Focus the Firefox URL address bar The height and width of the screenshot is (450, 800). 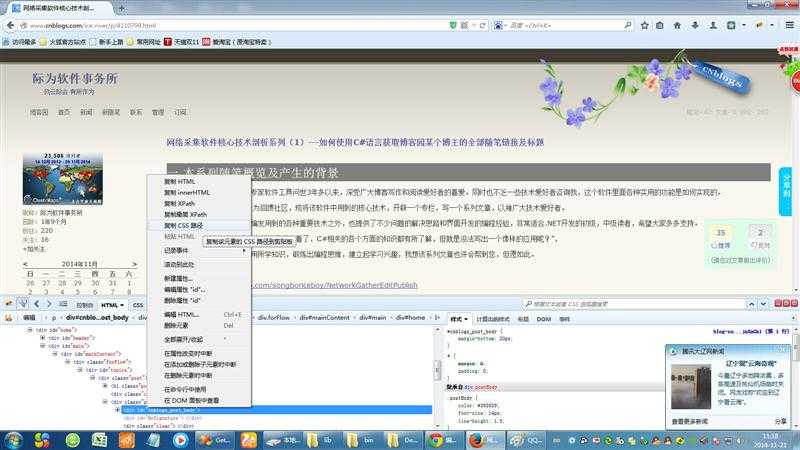tap(239, 25)
